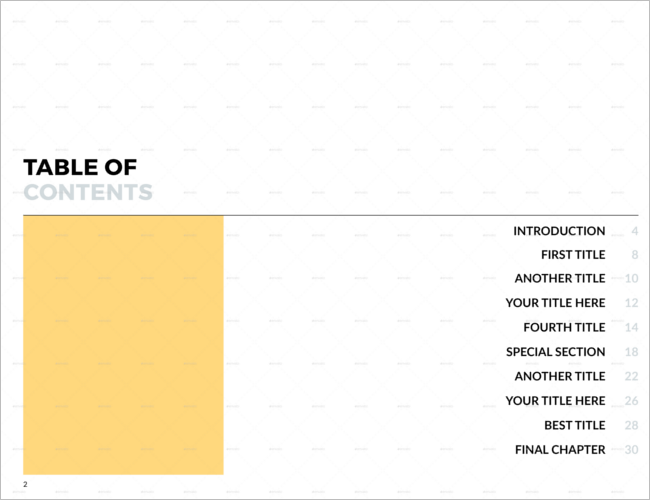Viewport: 650px width, 500px height.
Task: Select the SPECIAL SECTION entry
Action: 555,352
